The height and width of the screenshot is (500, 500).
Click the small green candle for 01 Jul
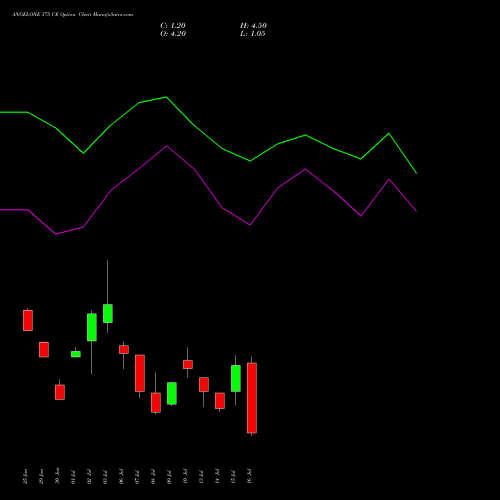pos(76,354)
